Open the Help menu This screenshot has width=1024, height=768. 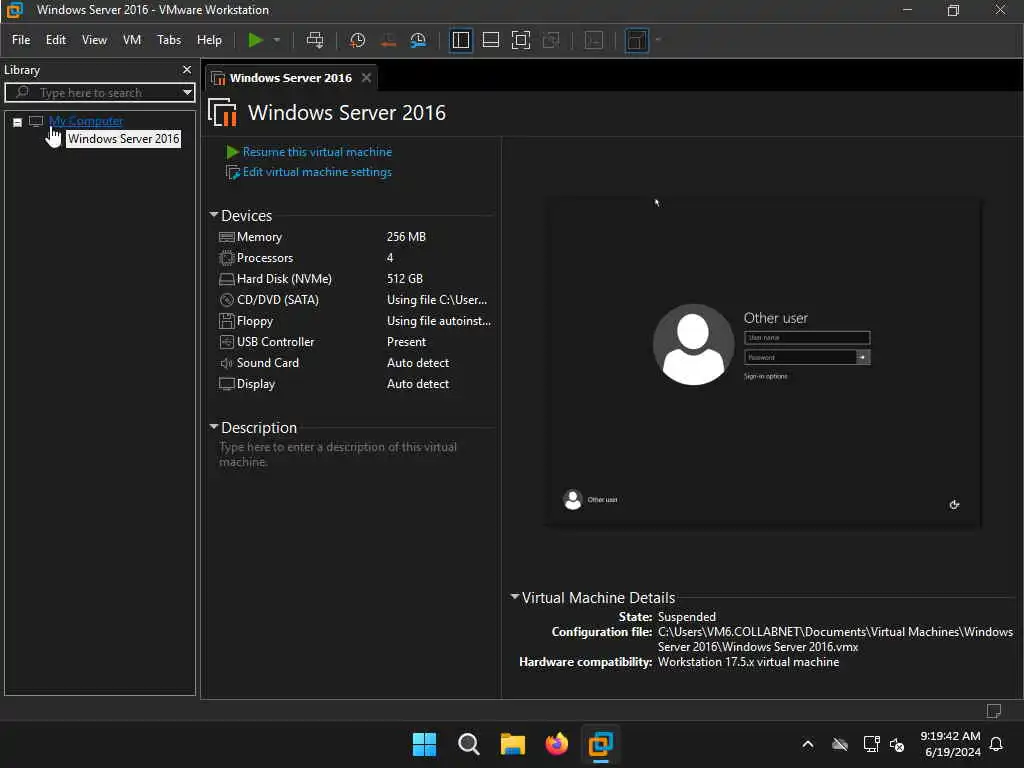[209, 40]
